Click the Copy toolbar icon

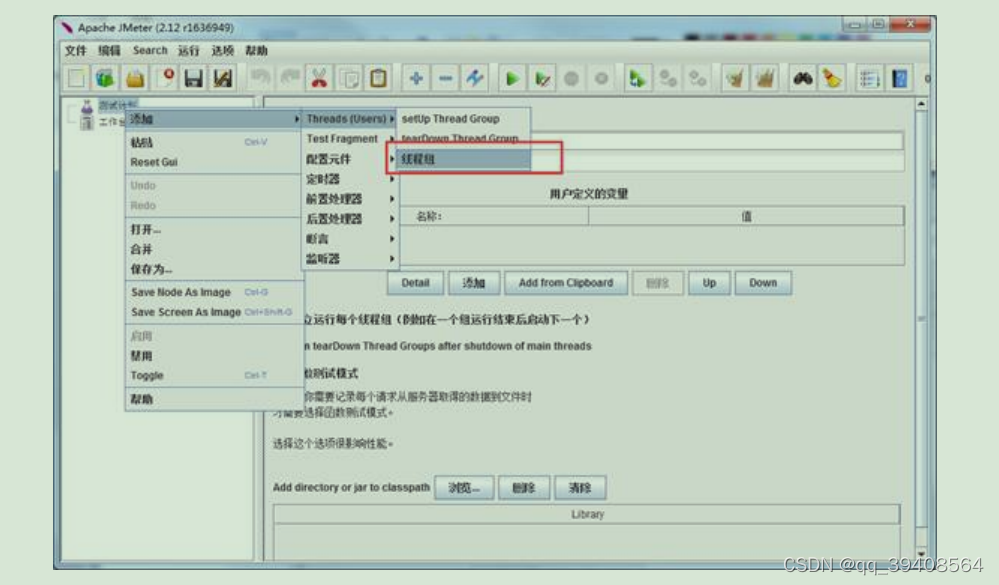tap(349, 78)
